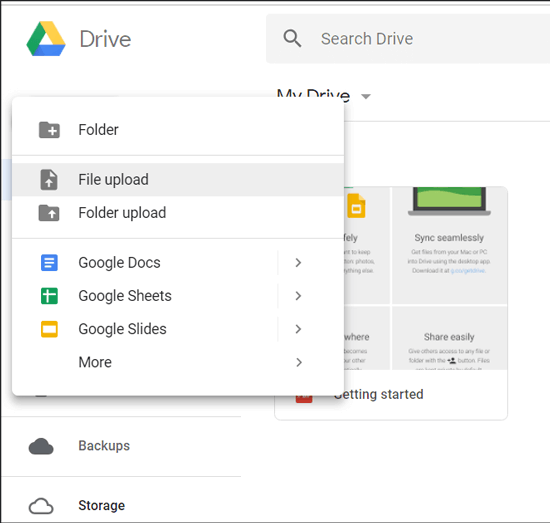Click the yellow Google Slides icon
This screenshot has width=550, height=523.
(x=49, y=329)
